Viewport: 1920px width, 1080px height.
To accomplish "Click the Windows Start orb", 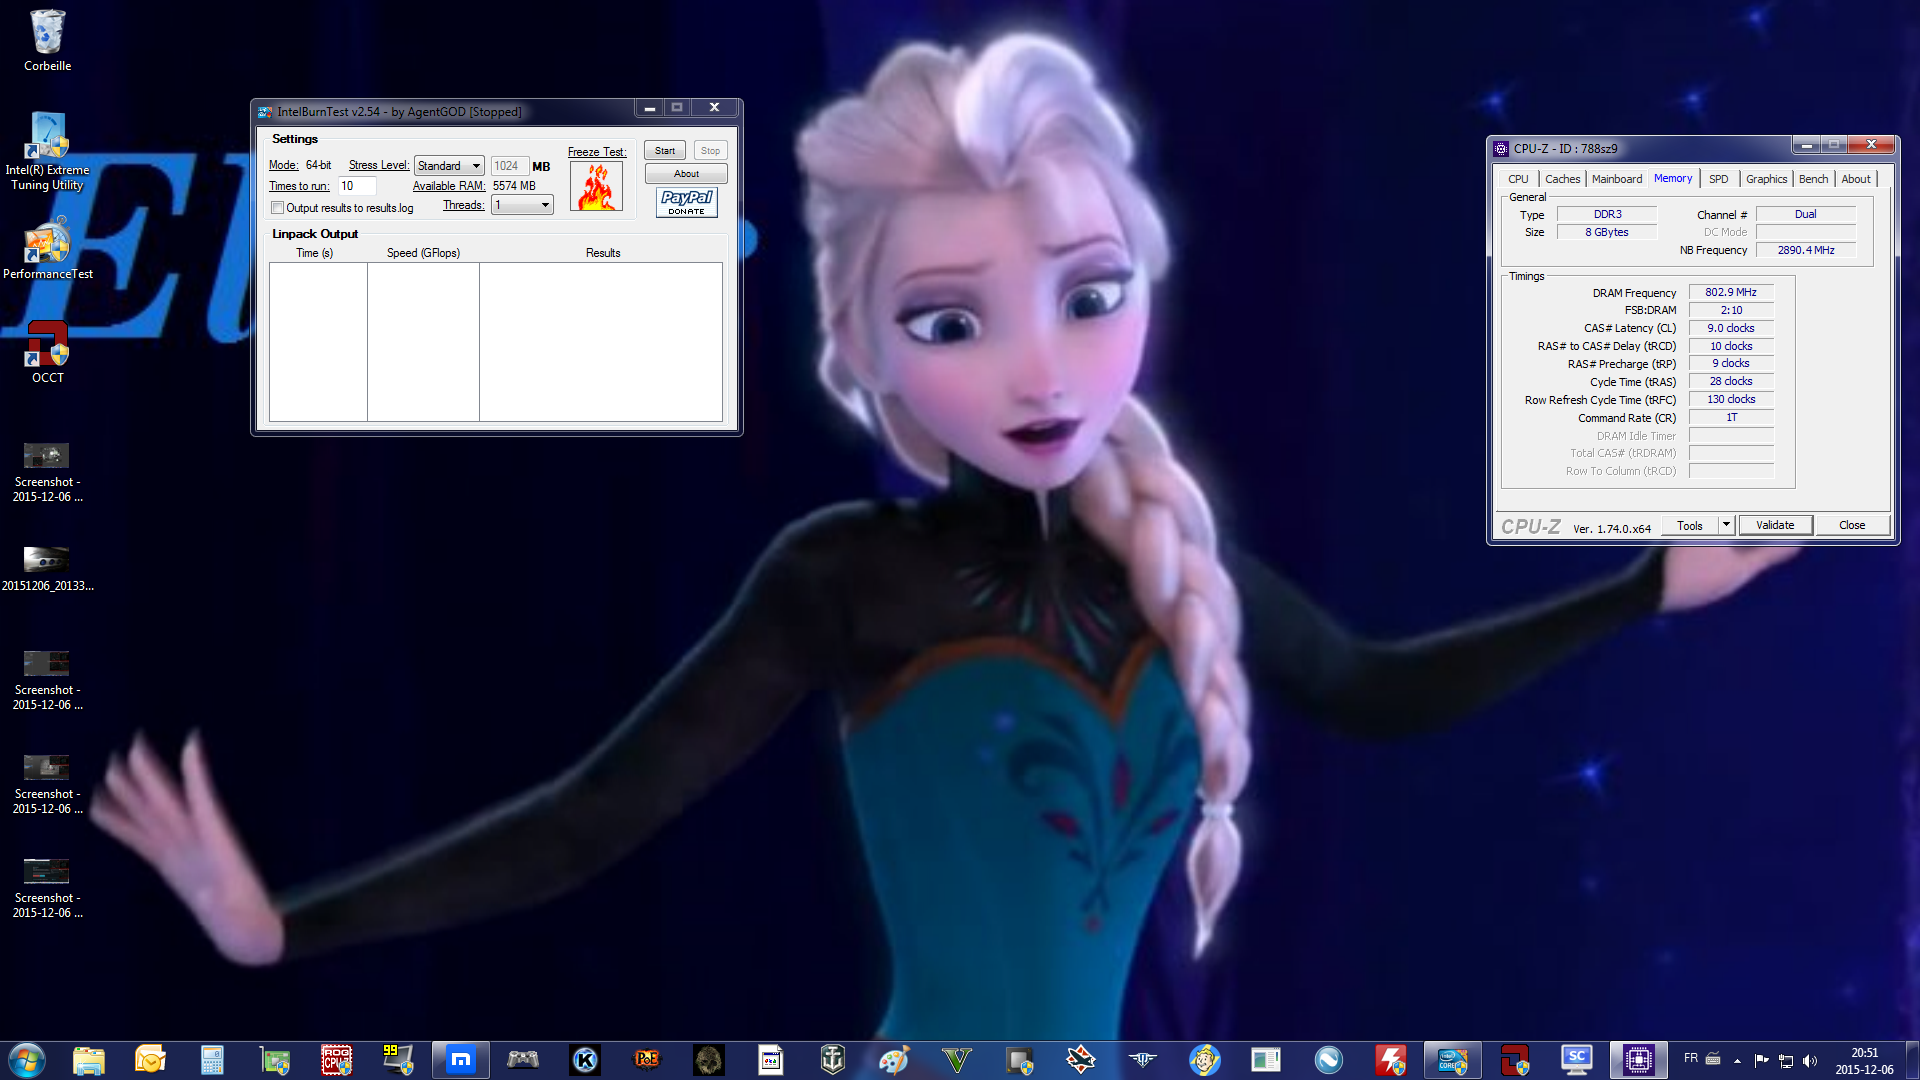I will click(27, 1060).
